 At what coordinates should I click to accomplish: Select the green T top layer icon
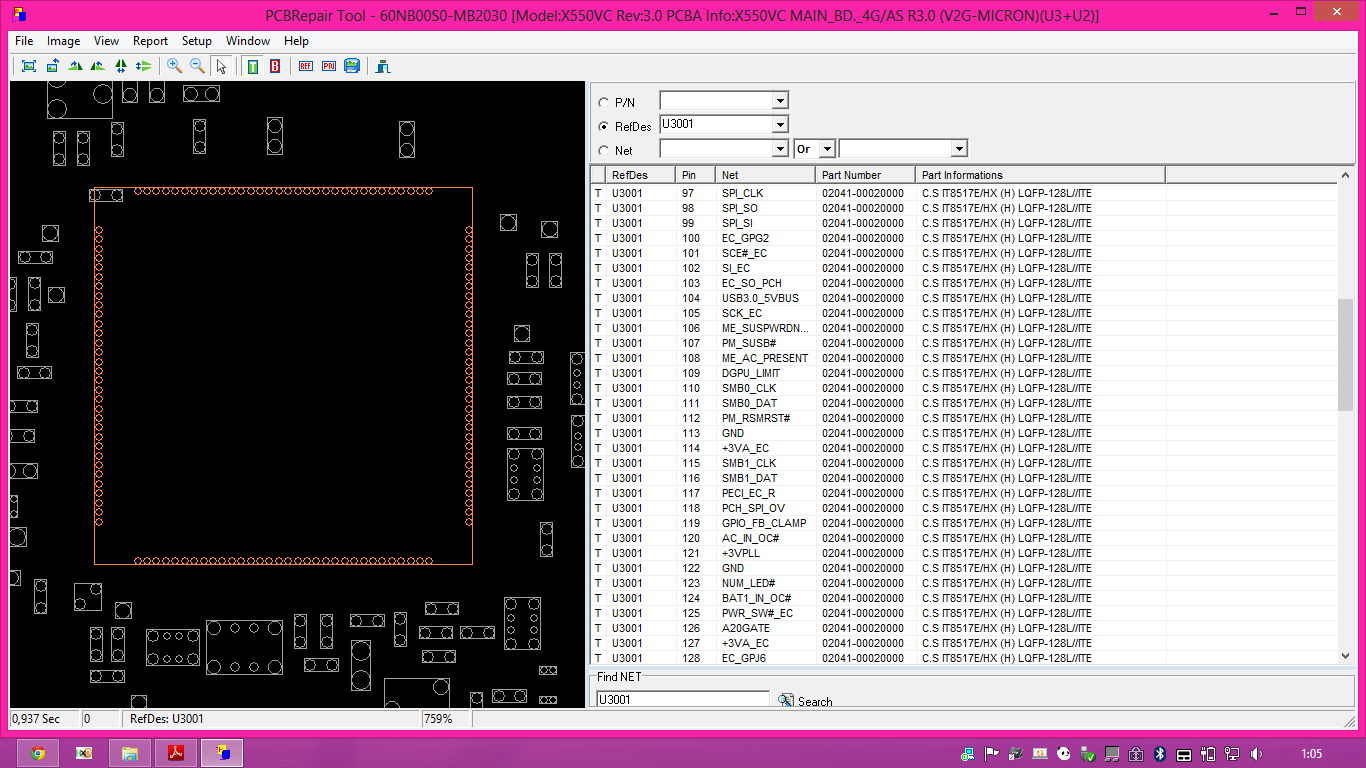[253, 66]
